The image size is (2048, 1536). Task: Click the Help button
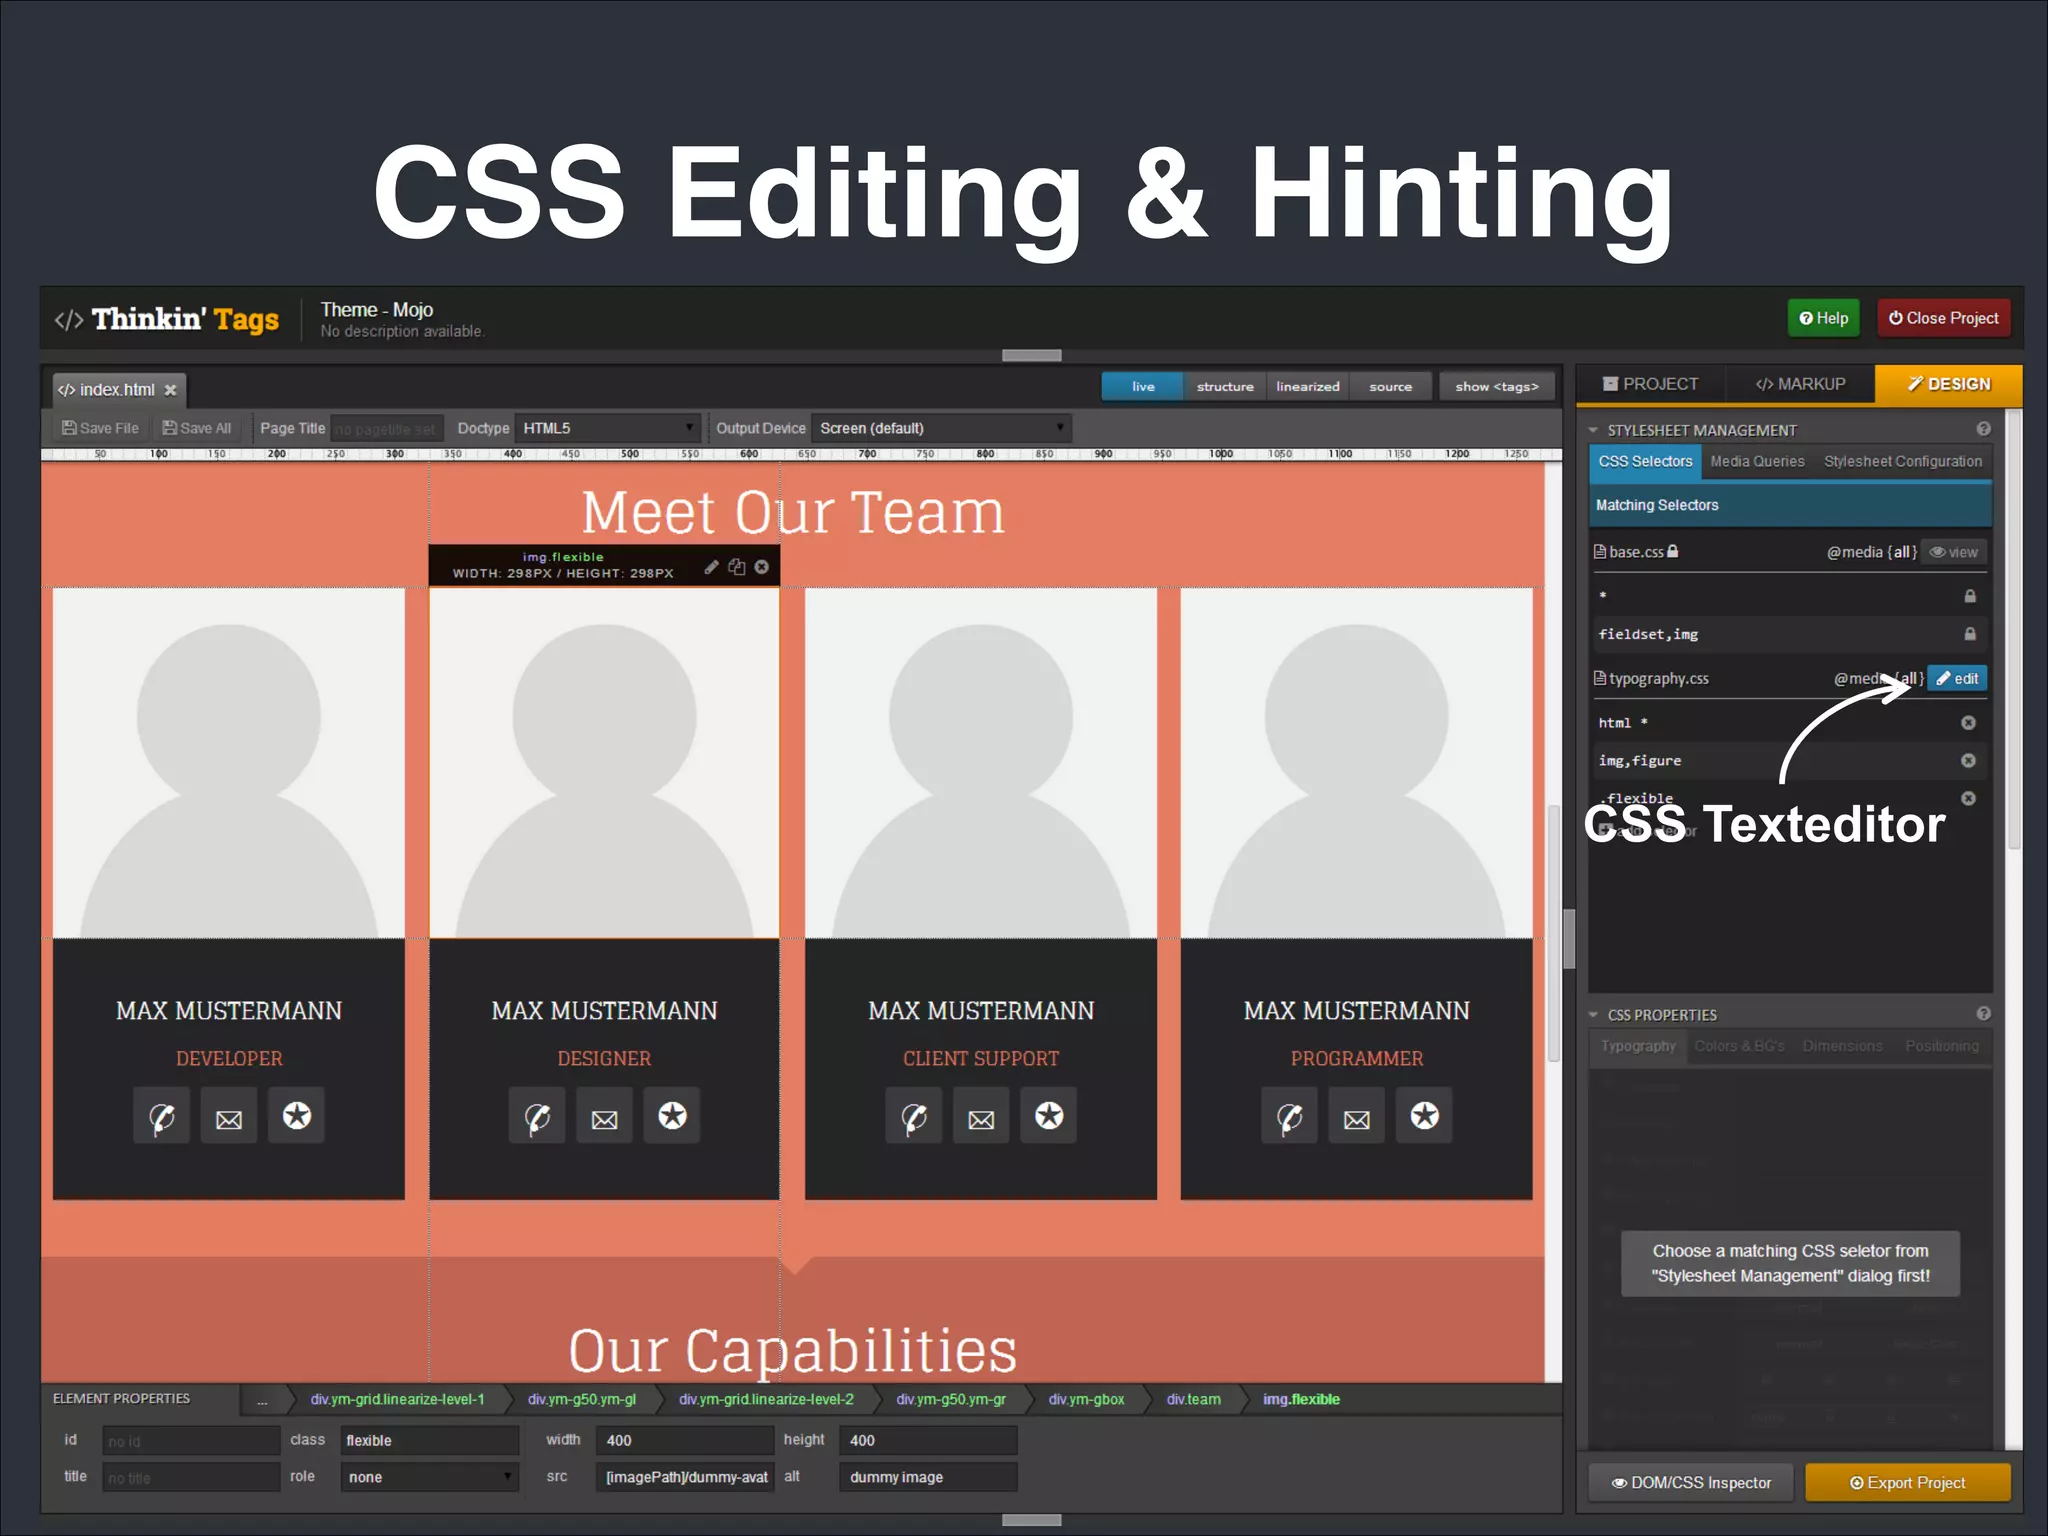1823,318
